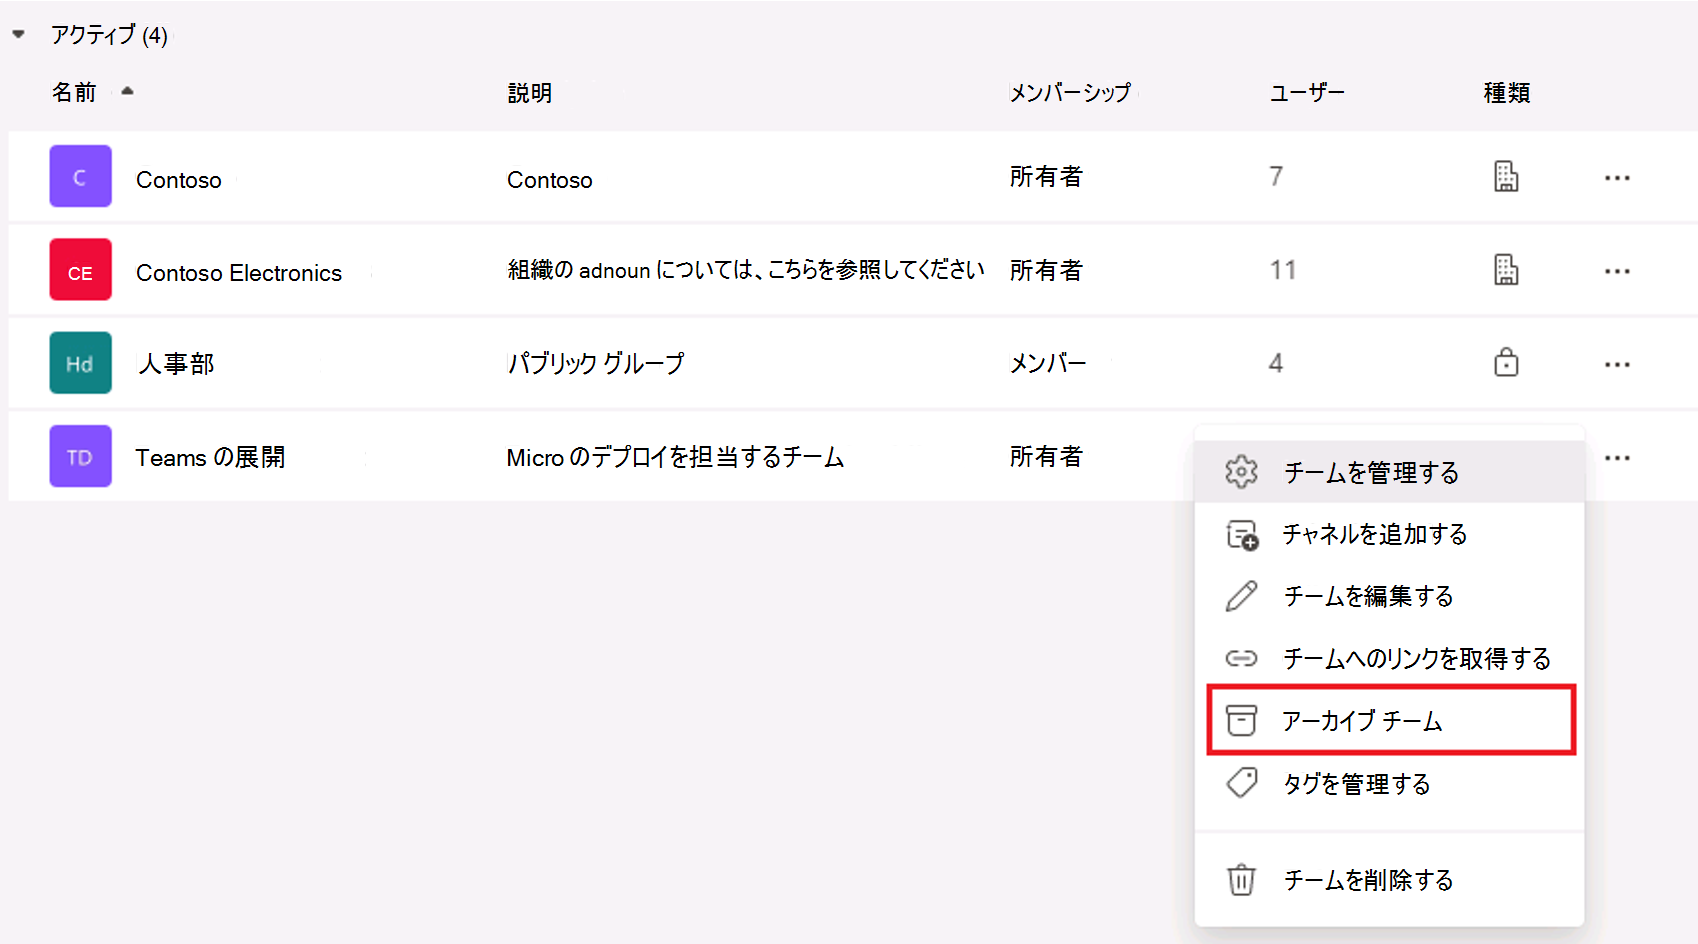
Task: Open the Contoso team purple C avatar
Action: click(80, 177)
